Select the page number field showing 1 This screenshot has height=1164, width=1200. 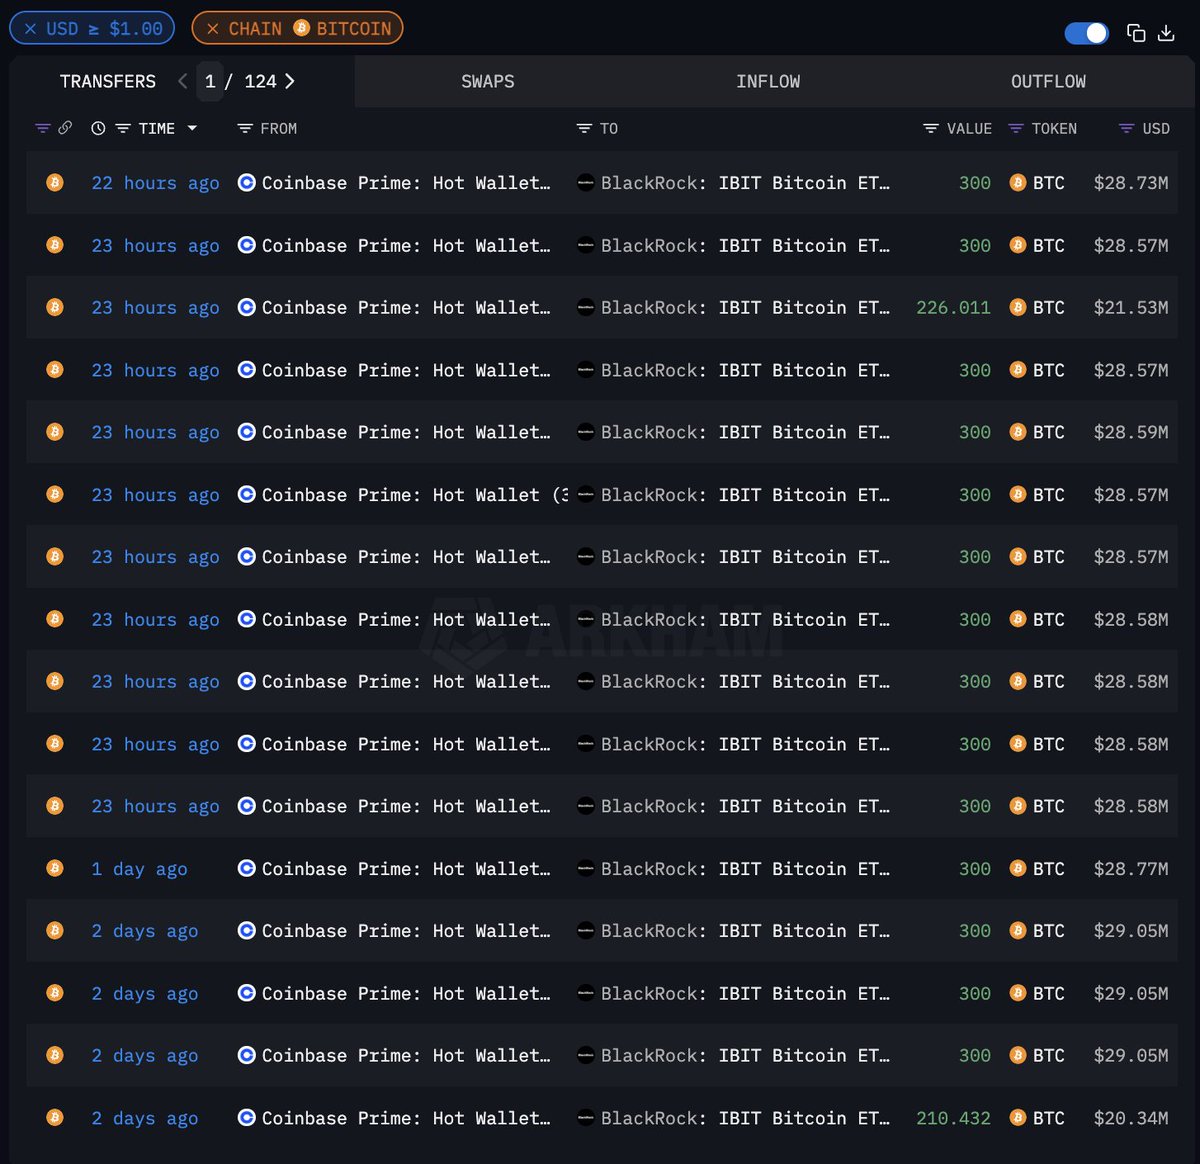pyautogui.click(x=210, y=81)
